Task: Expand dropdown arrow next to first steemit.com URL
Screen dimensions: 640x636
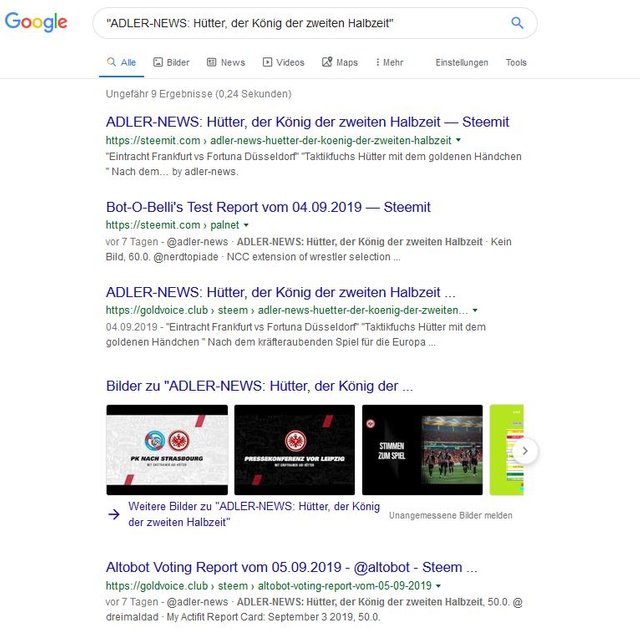Action: click(x=458, y=140)
